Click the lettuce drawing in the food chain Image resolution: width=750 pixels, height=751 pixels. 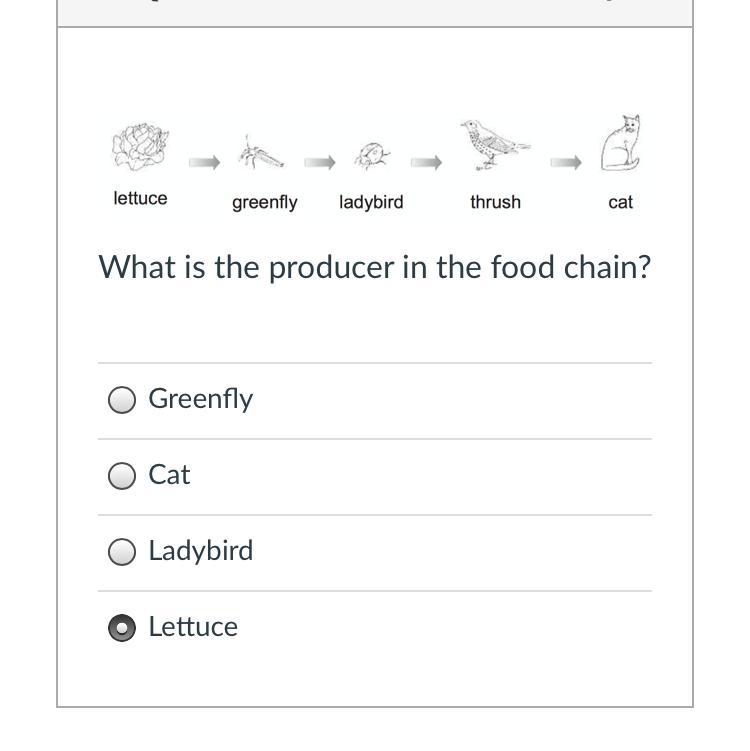point(140,148)
